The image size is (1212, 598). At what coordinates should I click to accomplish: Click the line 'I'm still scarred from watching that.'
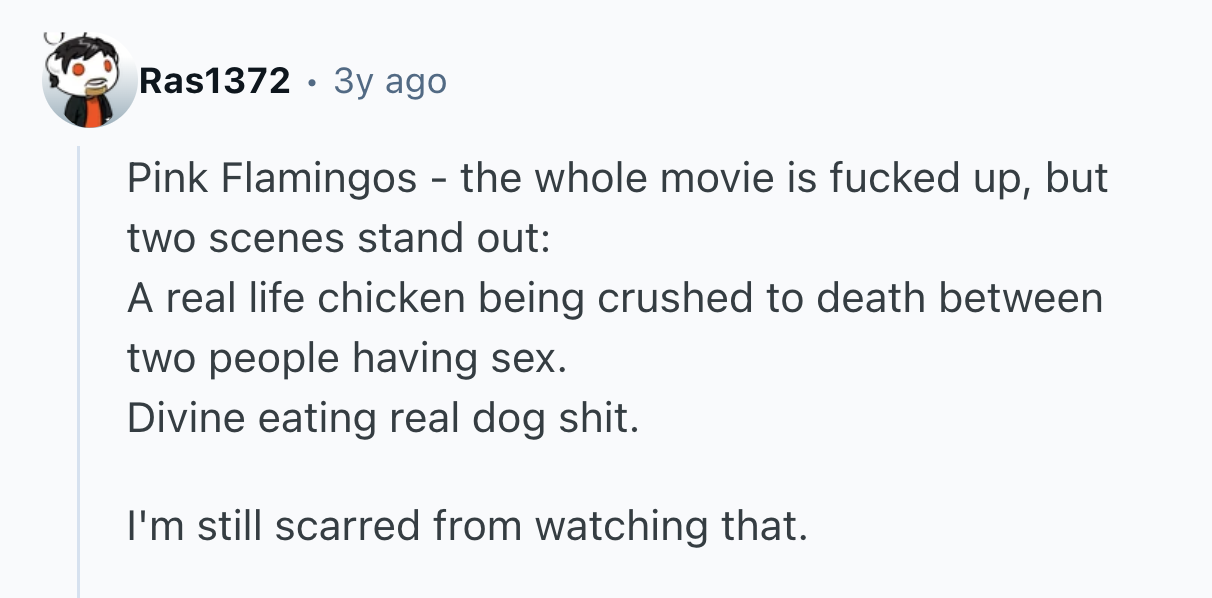(467, 525)
